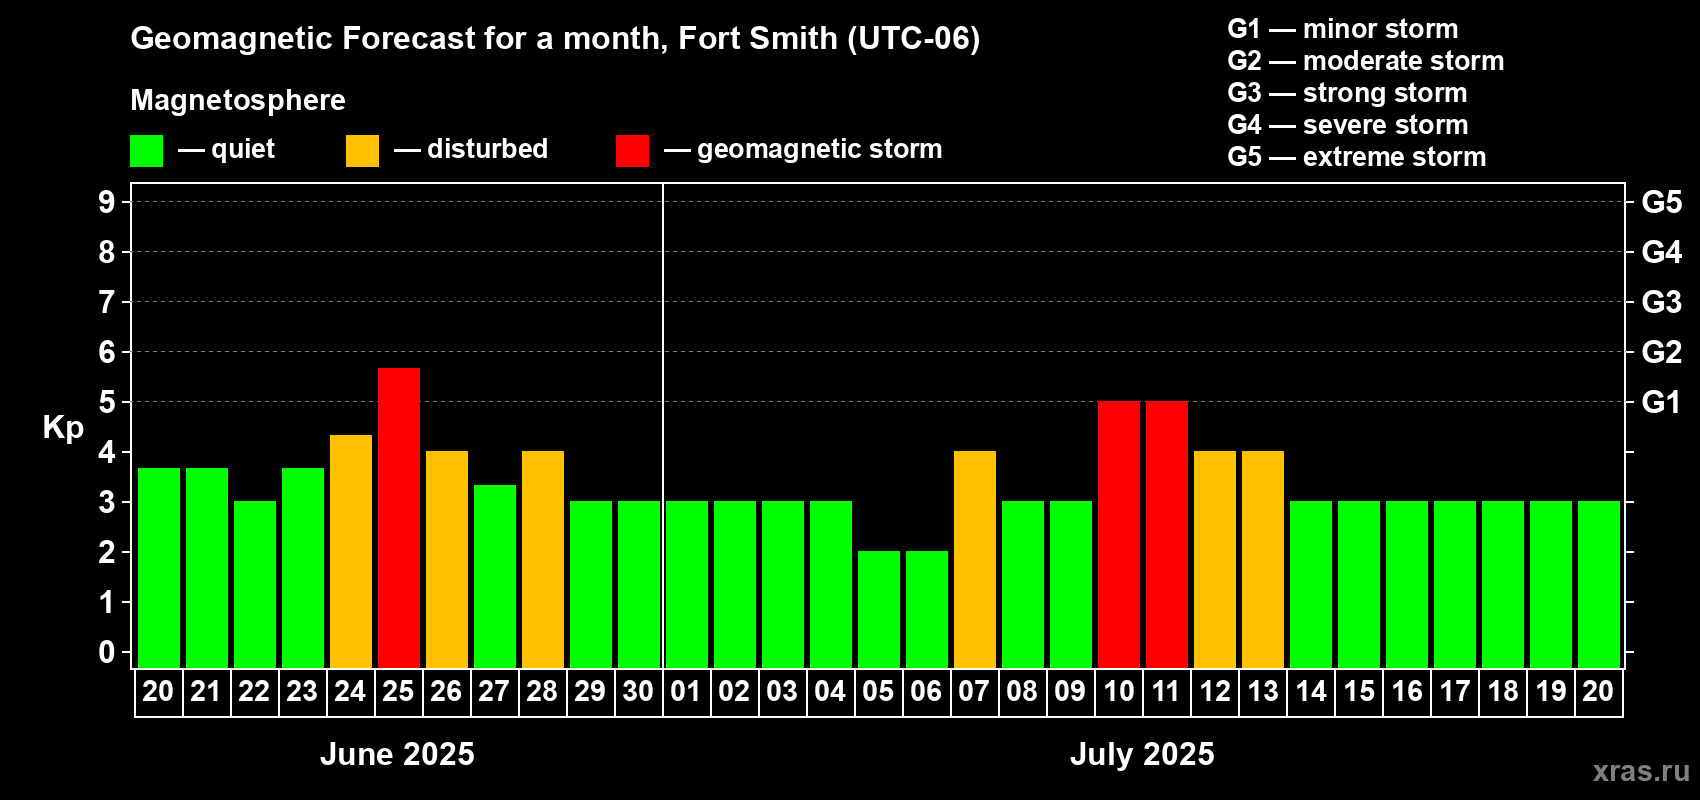
Task: Click the green bar for June 20
Action: [159, 568]
